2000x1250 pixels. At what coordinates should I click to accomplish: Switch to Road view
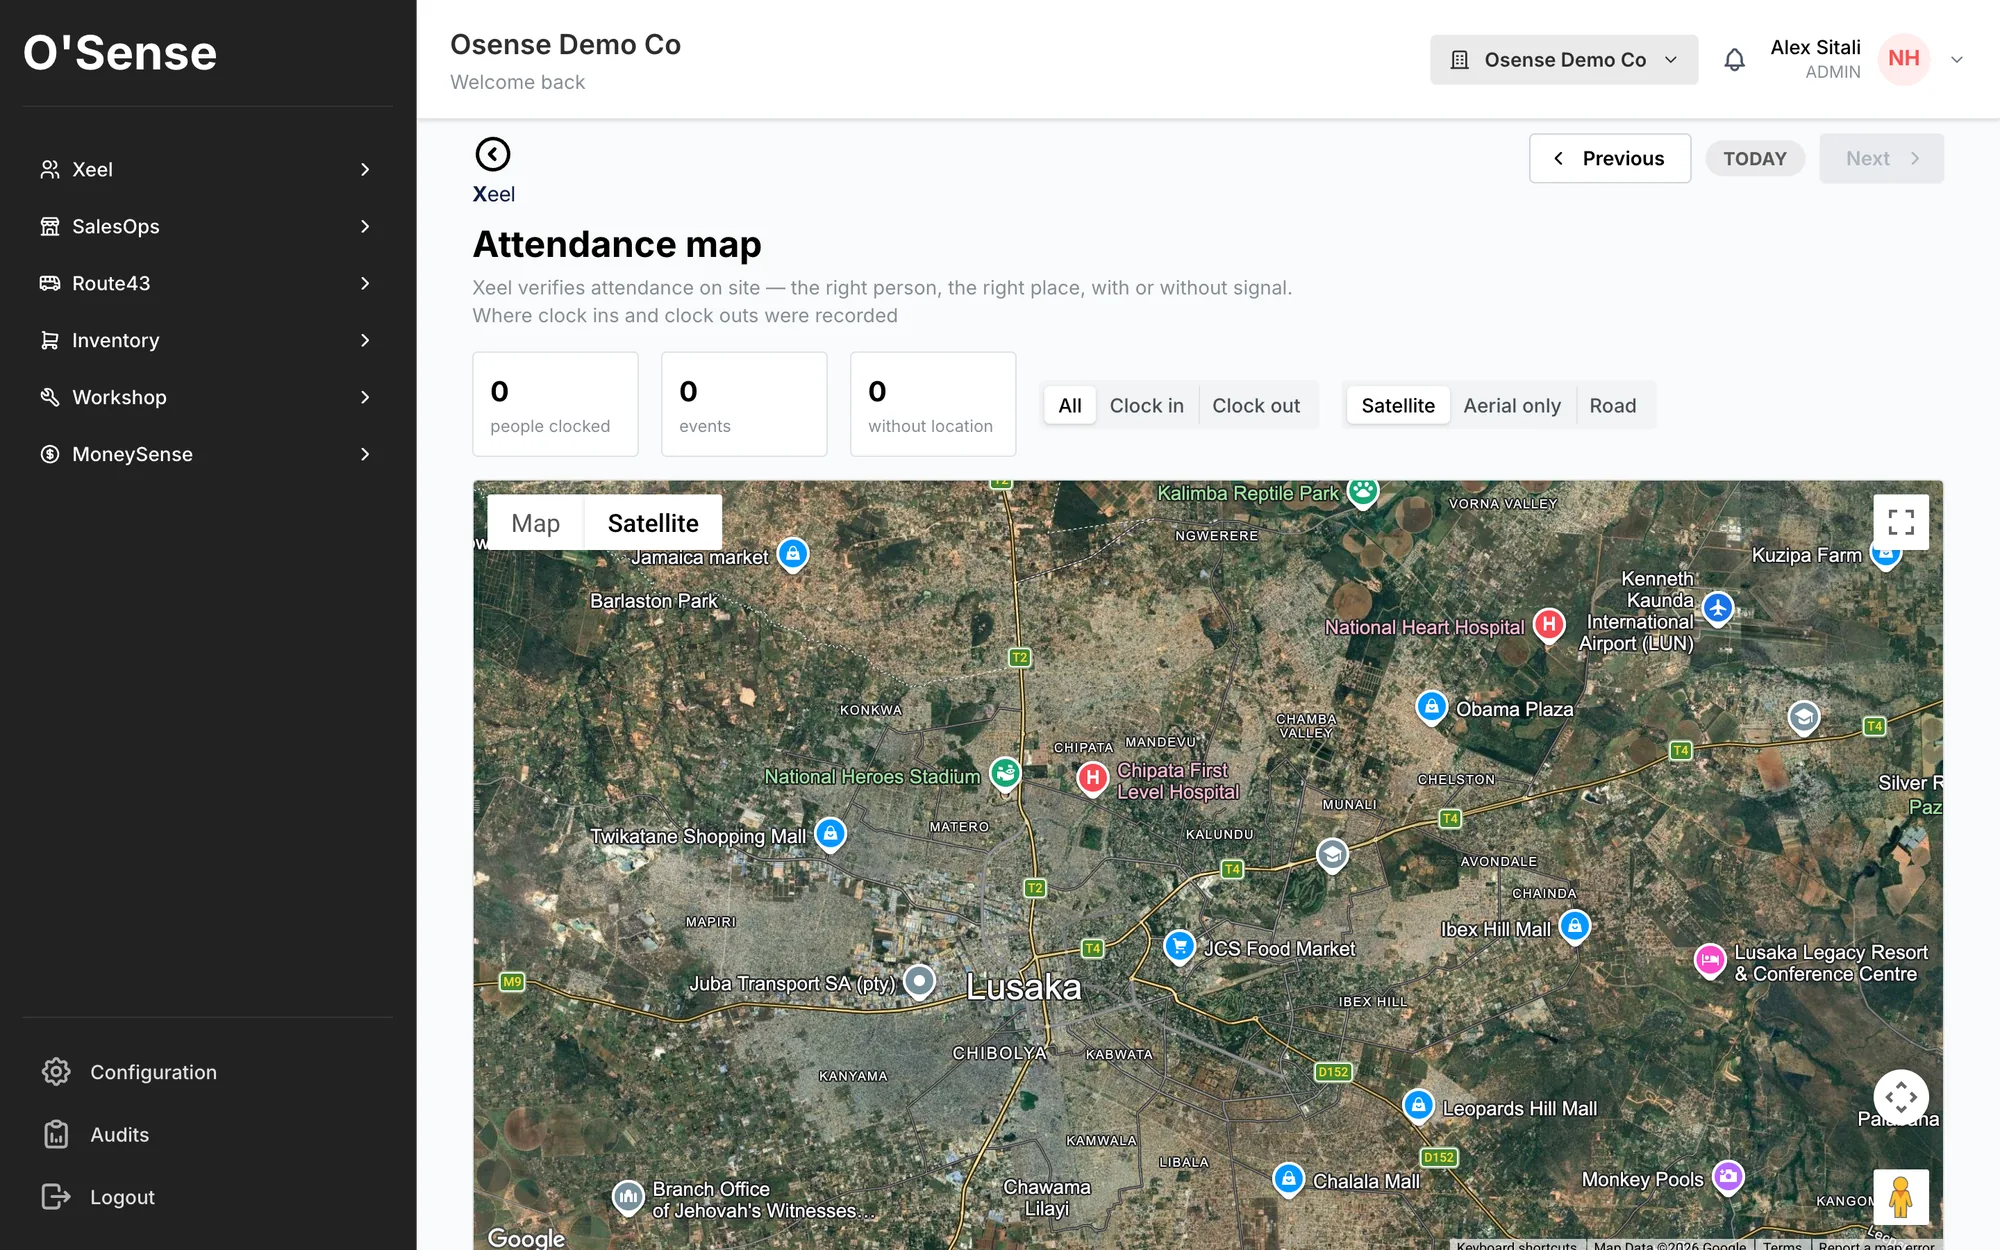[x=1613, y=405]
